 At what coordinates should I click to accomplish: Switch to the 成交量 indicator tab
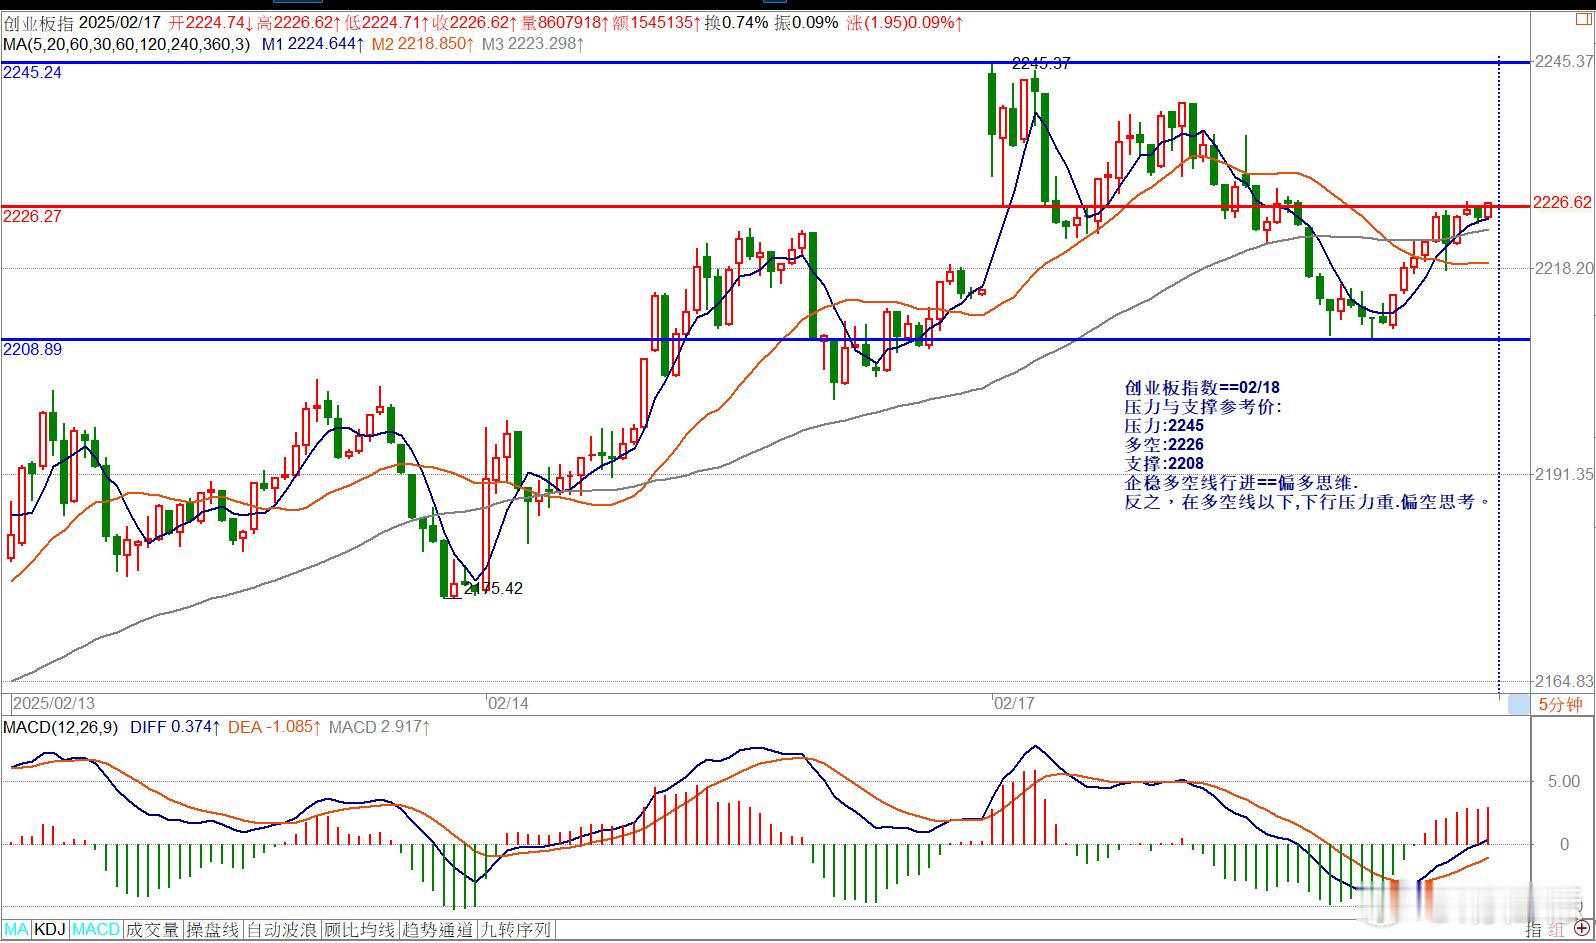coord(153,930)
